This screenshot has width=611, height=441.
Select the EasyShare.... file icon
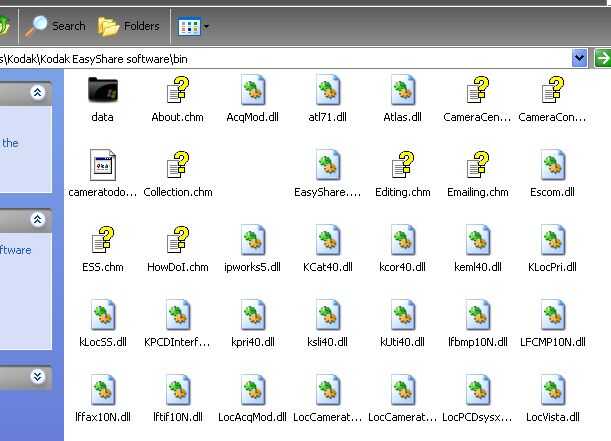point(328,165)
